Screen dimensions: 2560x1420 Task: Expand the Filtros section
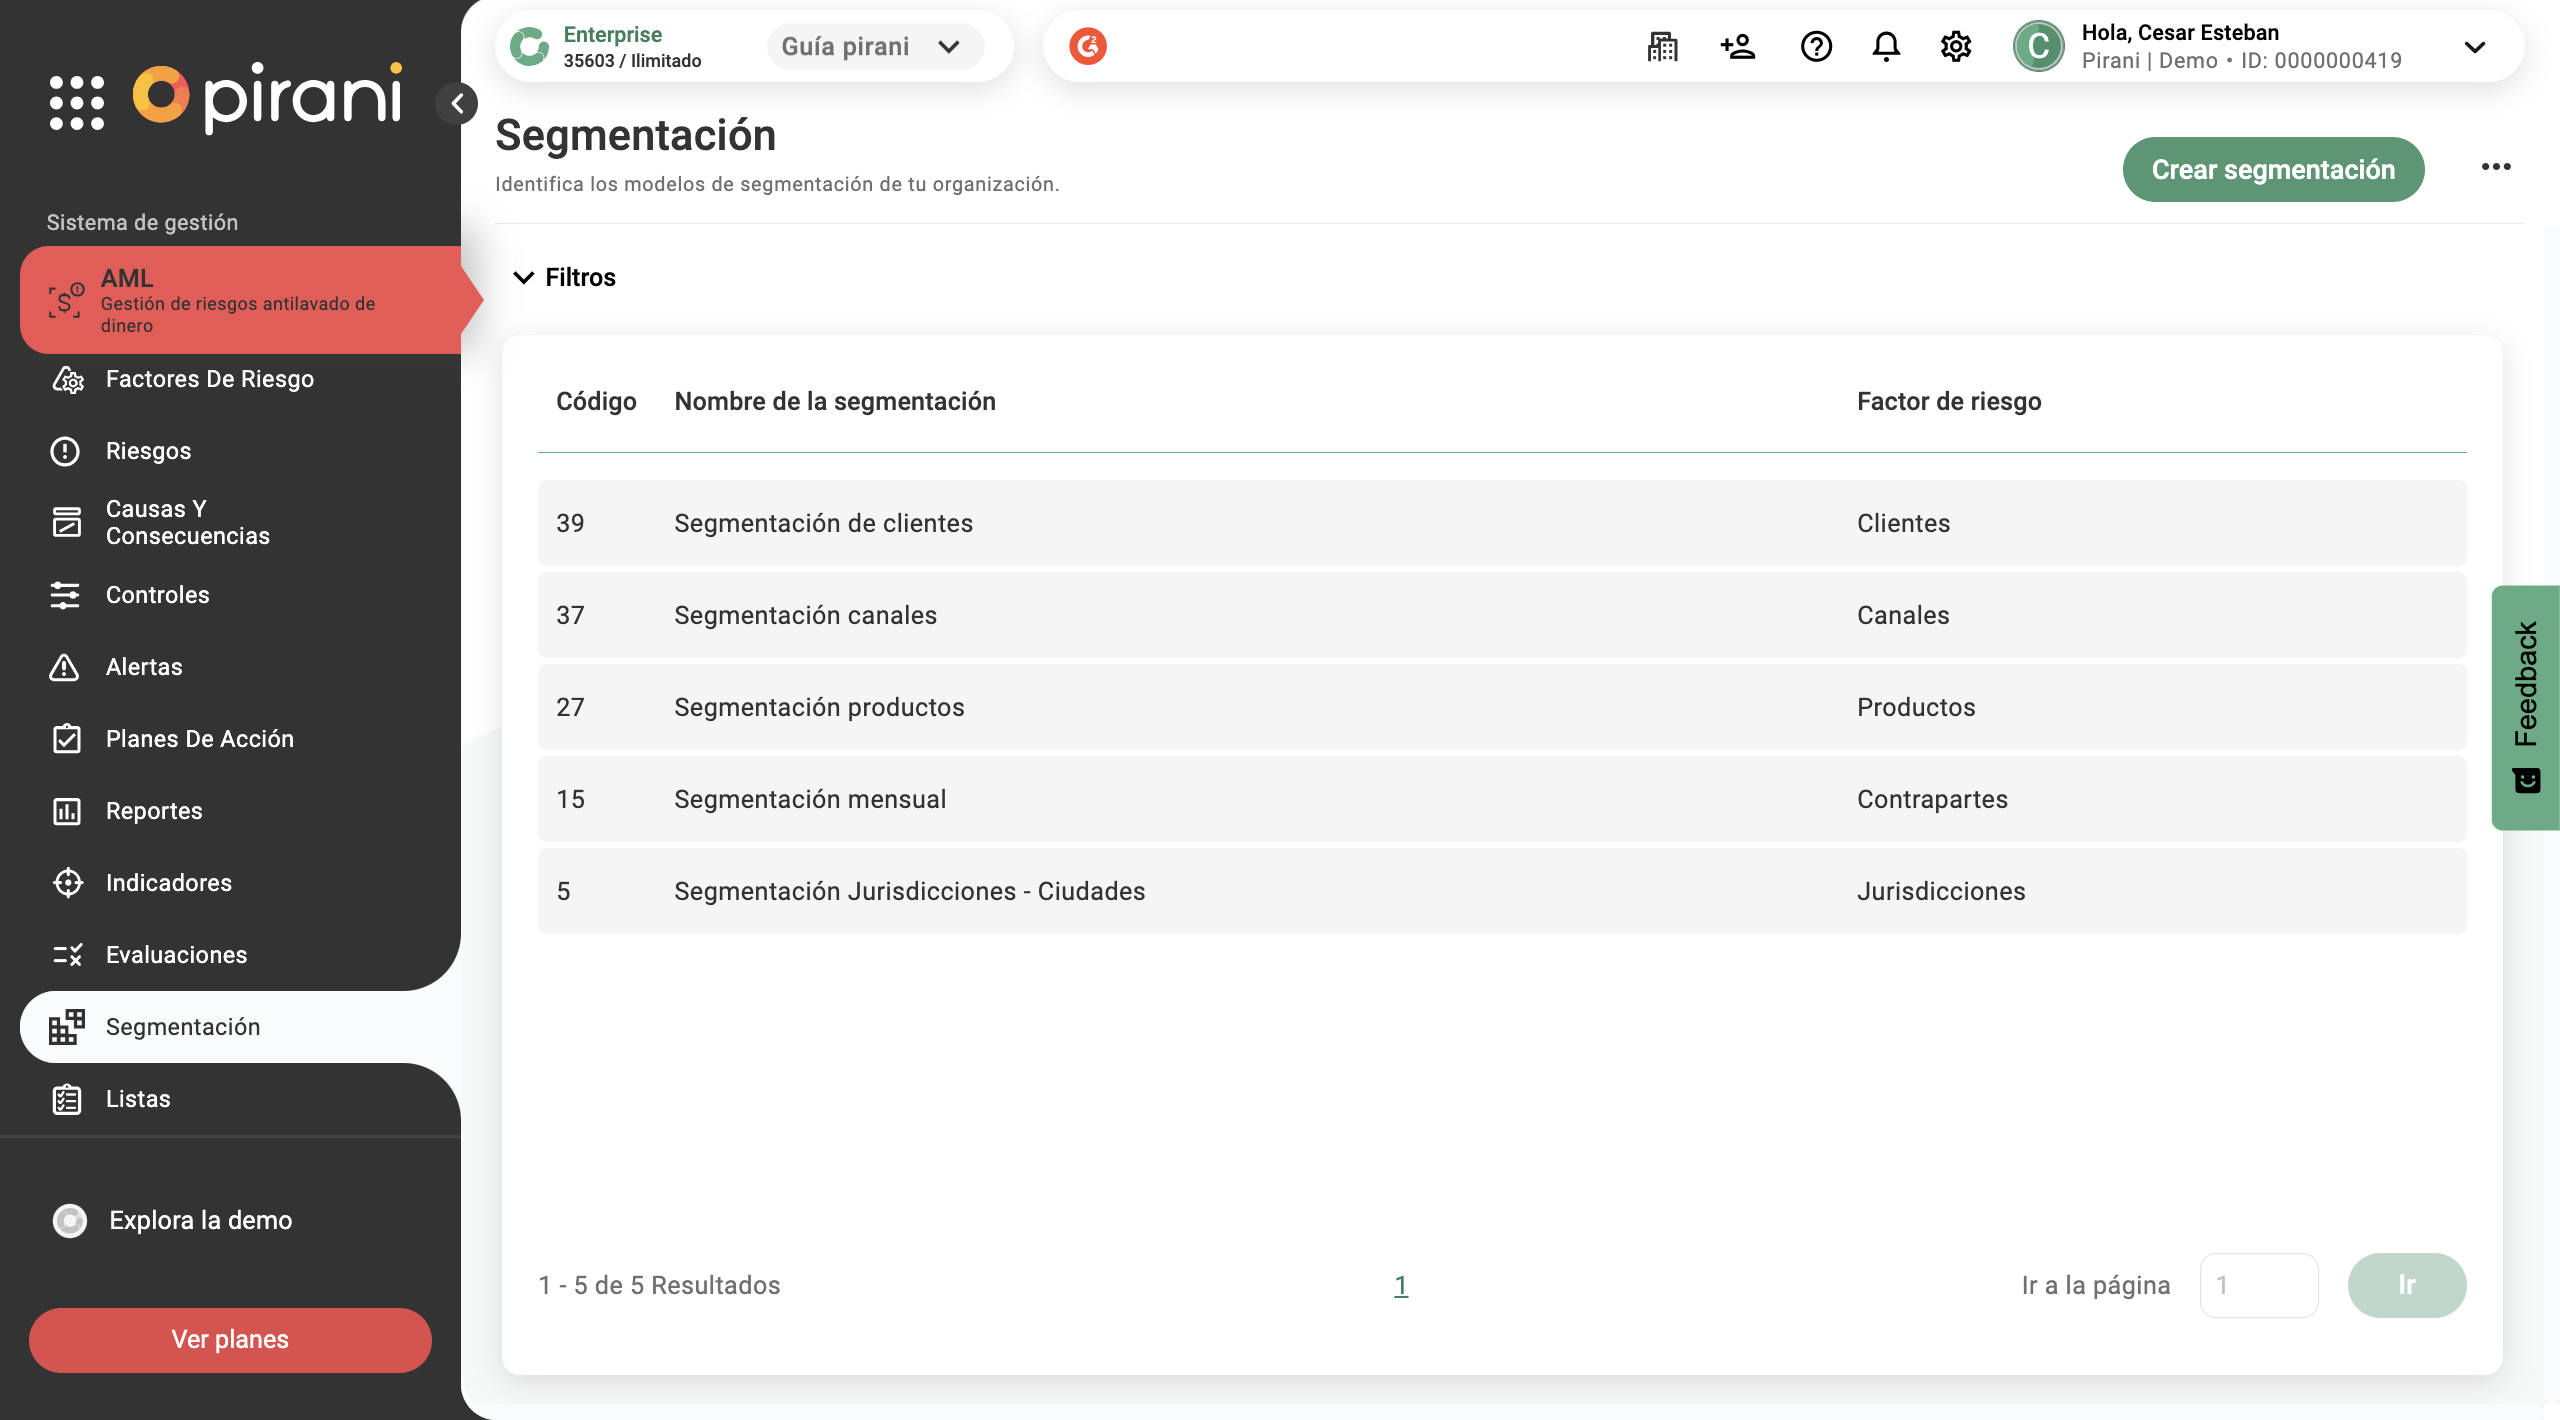(565, 277)
